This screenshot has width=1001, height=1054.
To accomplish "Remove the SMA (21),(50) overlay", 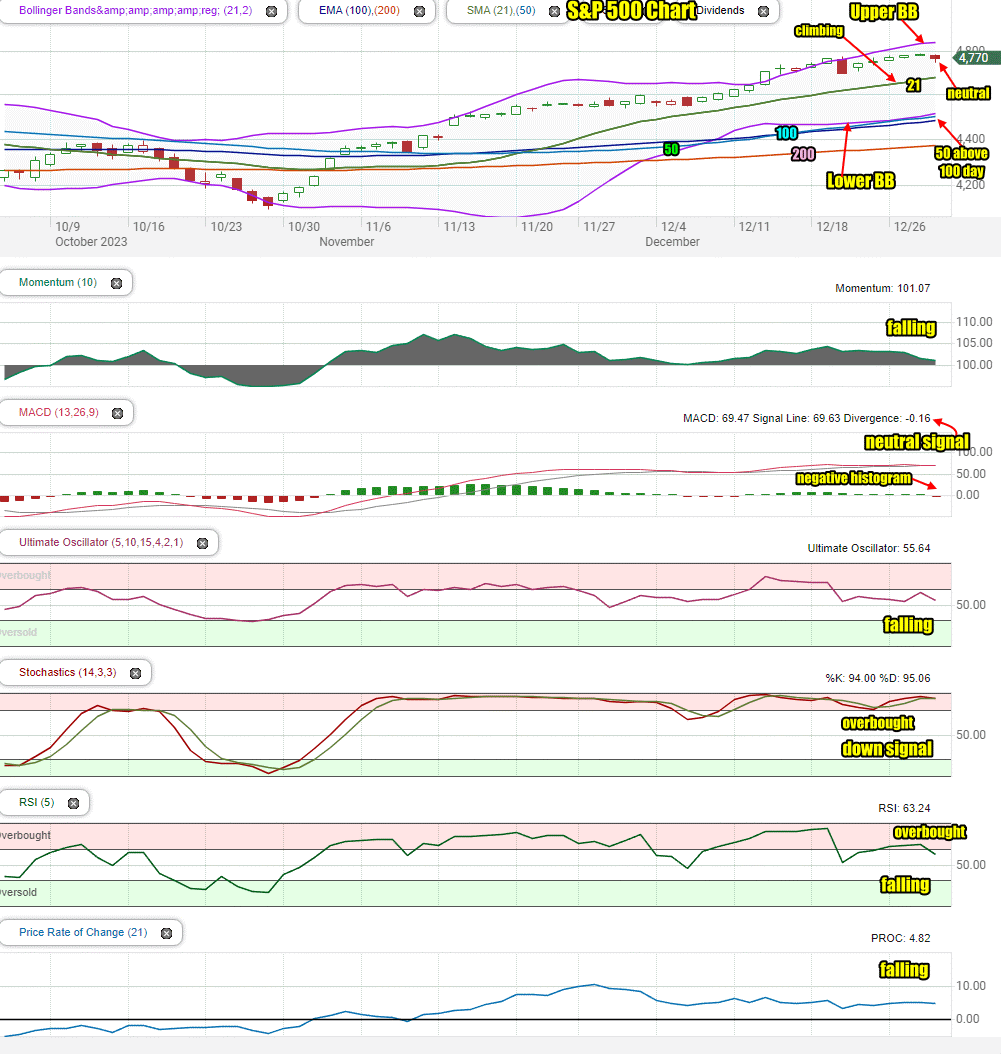I will click(555, 11).
